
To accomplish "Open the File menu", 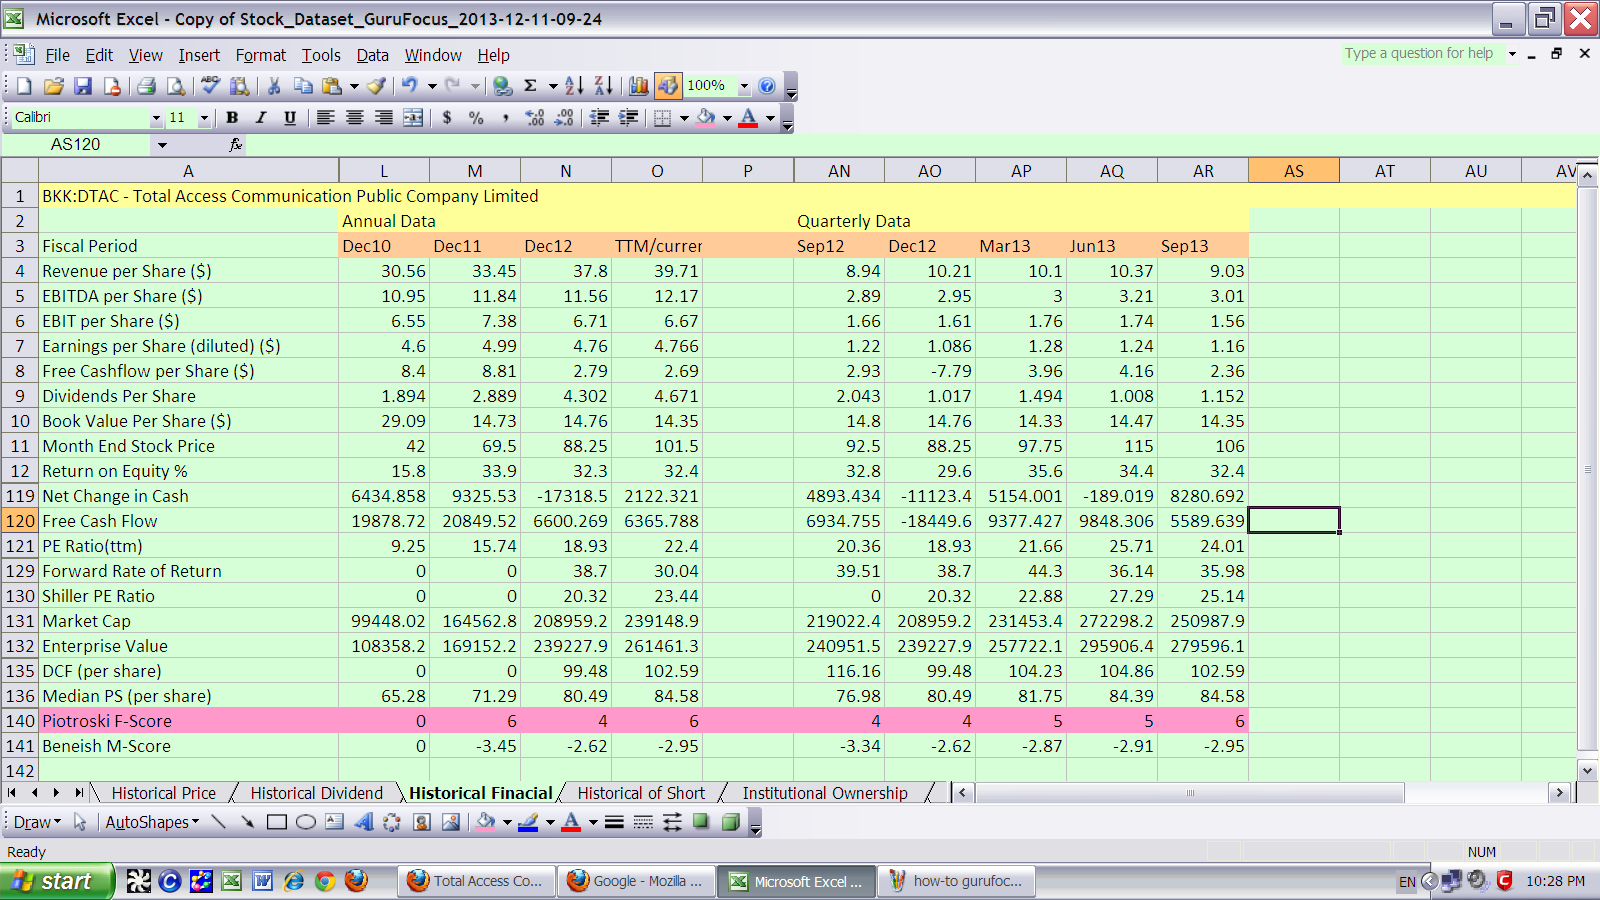I will point(58,55).
